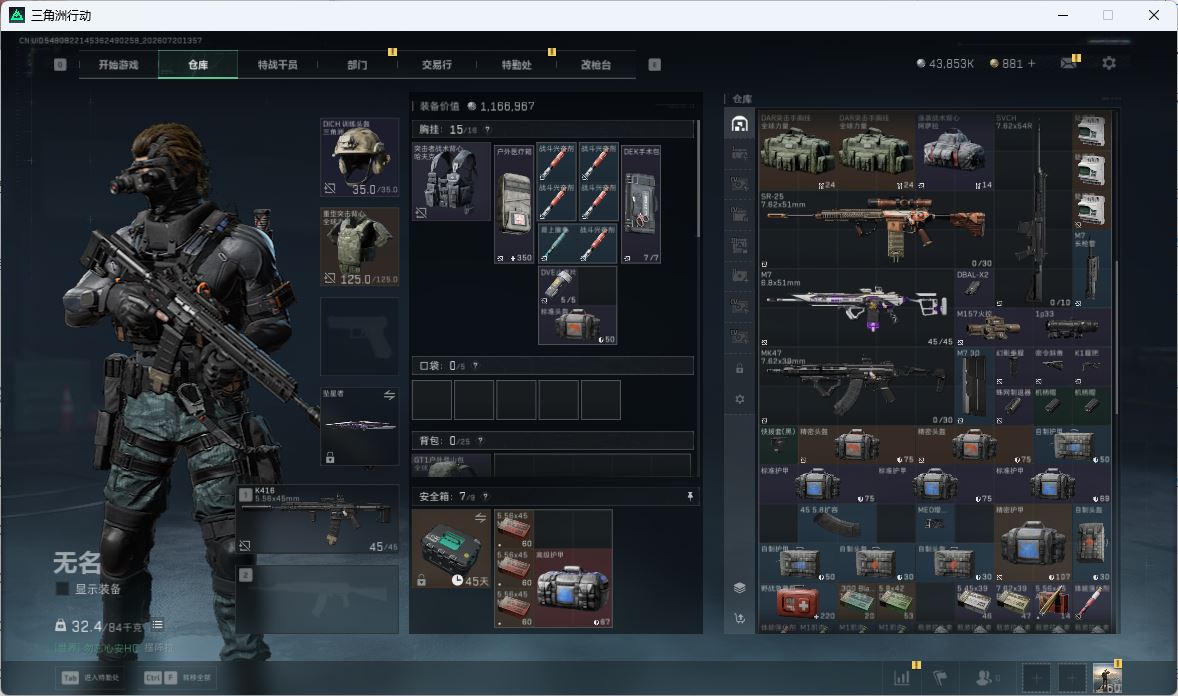Image resolution: width=1178 pixels, height=696 pixels.
Task: Select top 5.56x45 ammo box in safe box
Action: click(x=515, y=529)
